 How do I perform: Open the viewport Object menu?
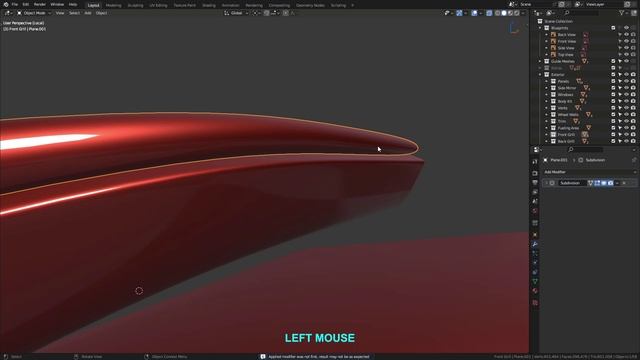[x=101, y=13]
